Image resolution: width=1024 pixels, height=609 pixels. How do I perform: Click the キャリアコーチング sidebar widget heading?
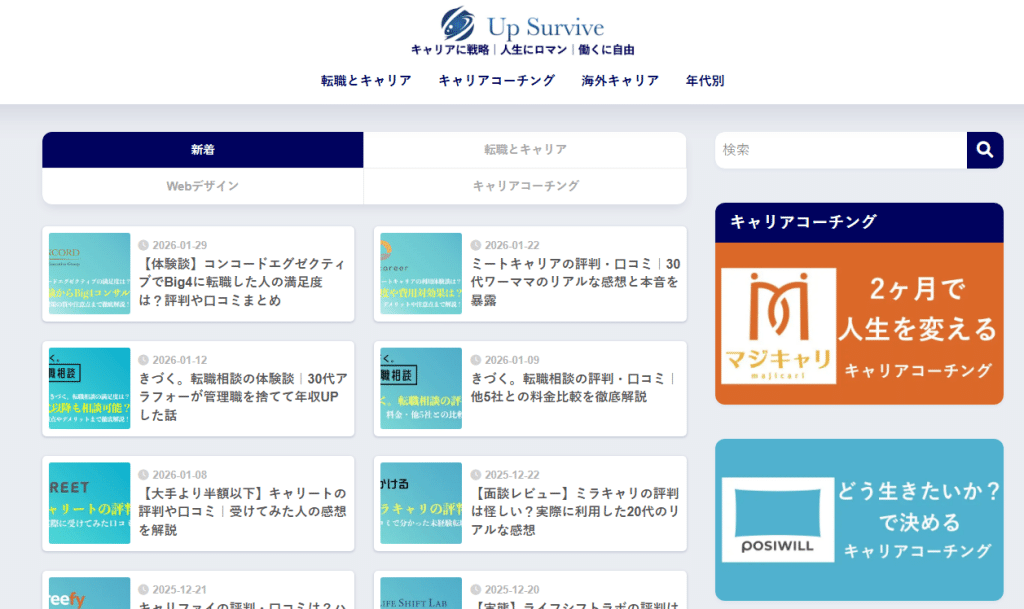click(x=859, y=223)
